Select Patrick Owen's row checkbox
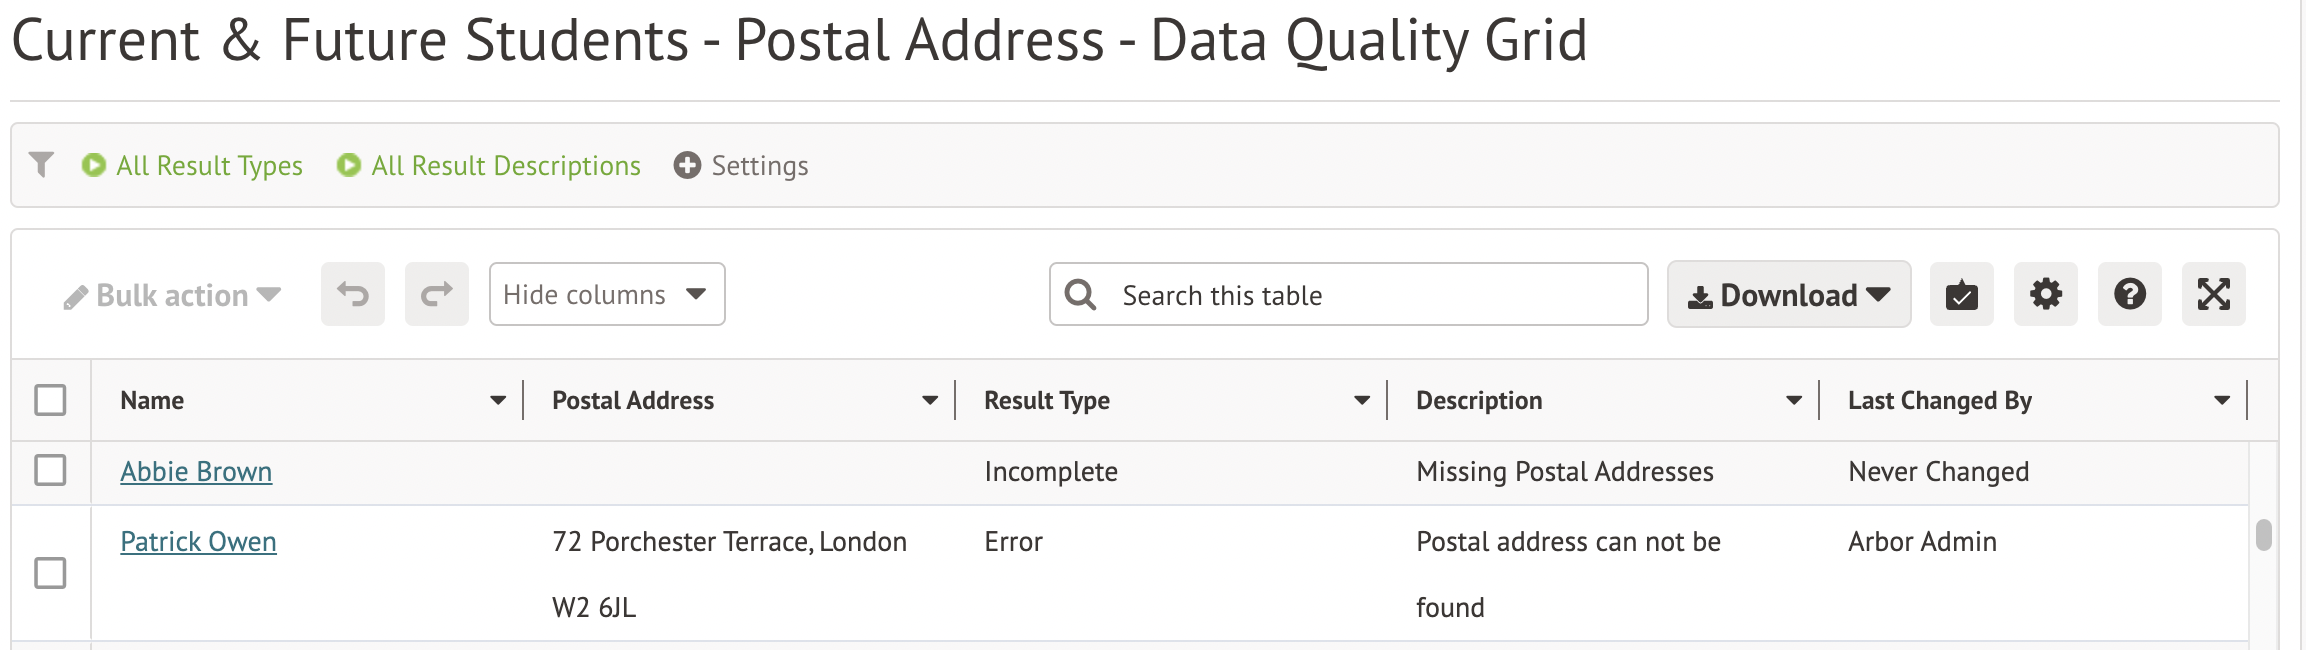 50,573
